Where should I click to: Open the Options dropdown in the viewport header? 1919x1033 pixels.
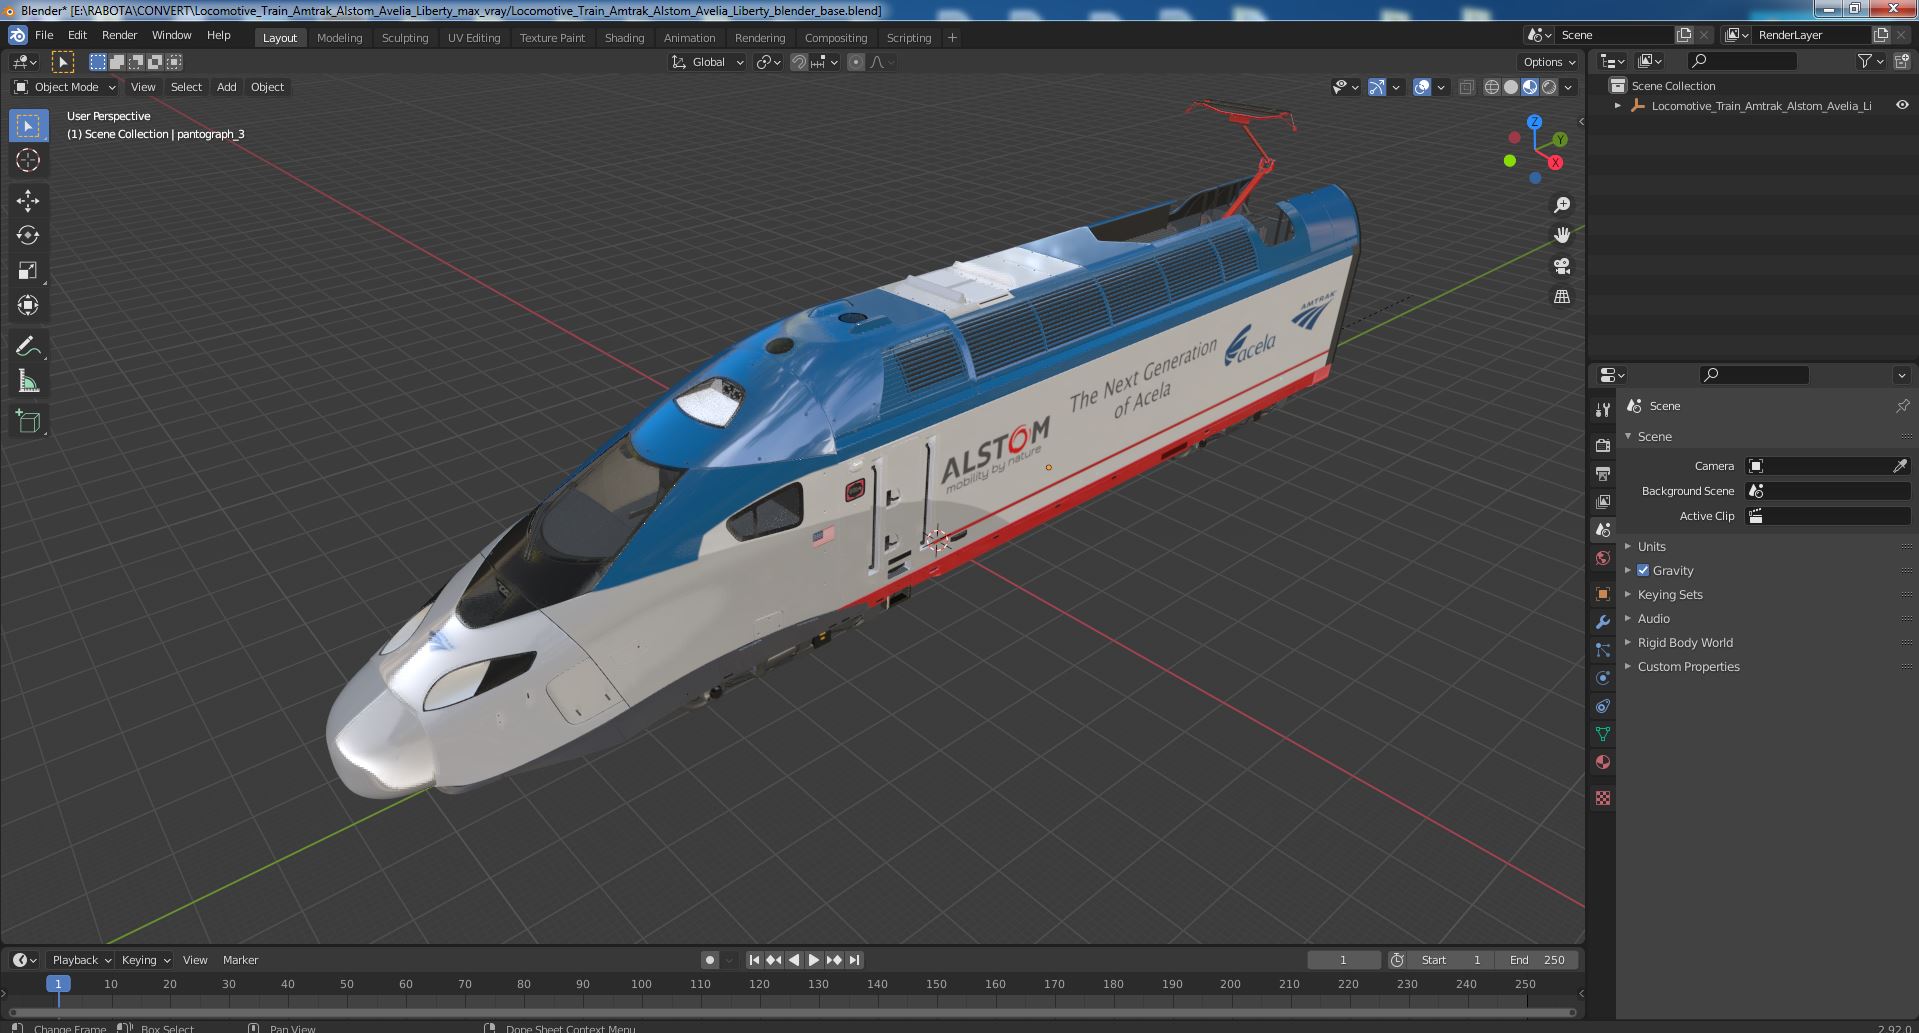pyautogui.click(x=1549, y=62)
